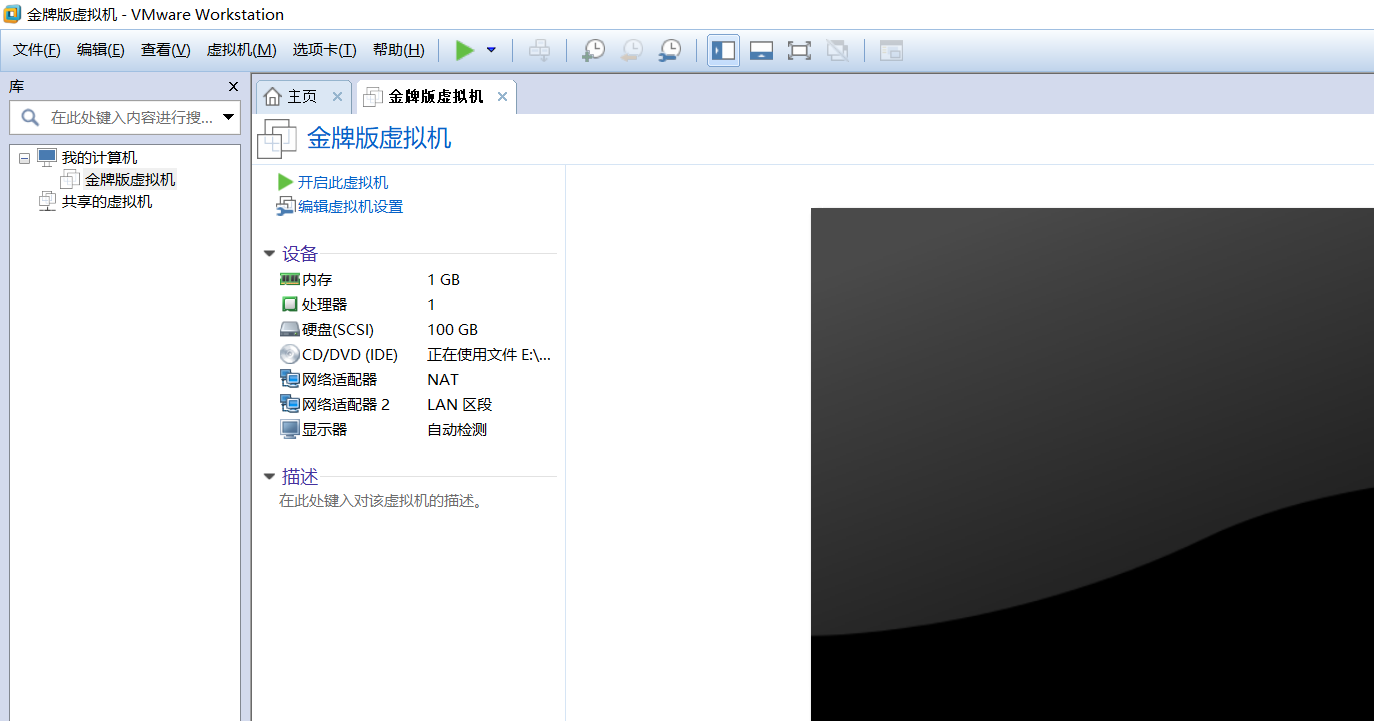Viewport: 1374px width, 721px height.
Task: Collapse the 我的计算机 tree node
Action: click(24, 158)
